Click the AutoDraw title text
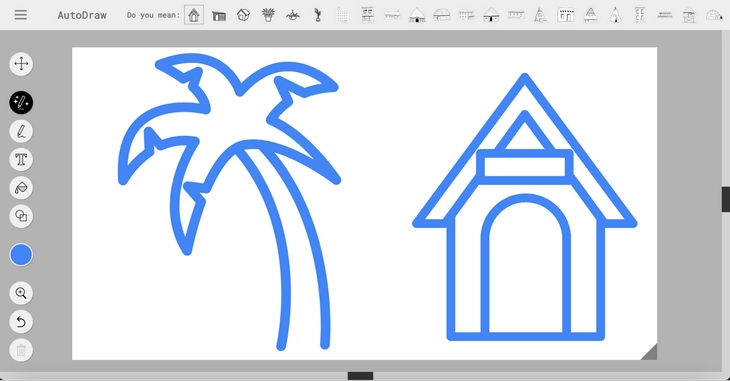Image resolution: width=730 pixels, height=381 pixels. tap(82, 15)
